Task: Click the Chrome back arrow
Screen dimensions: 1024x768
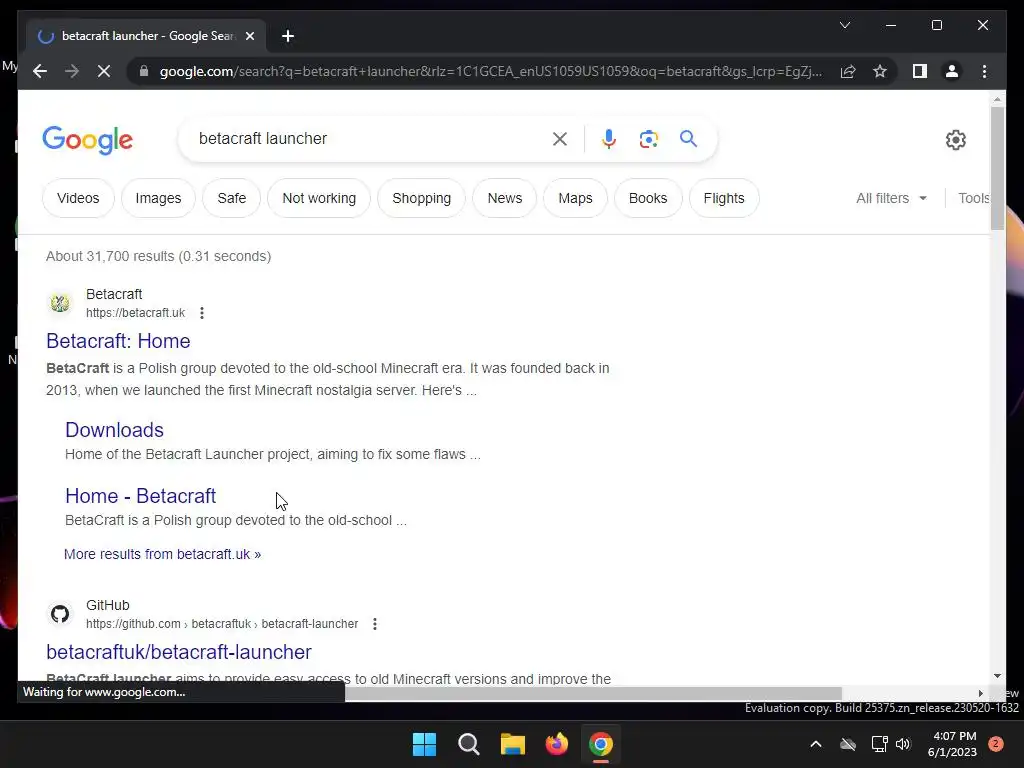Action: pyautogui.click(x=40, y=71)
